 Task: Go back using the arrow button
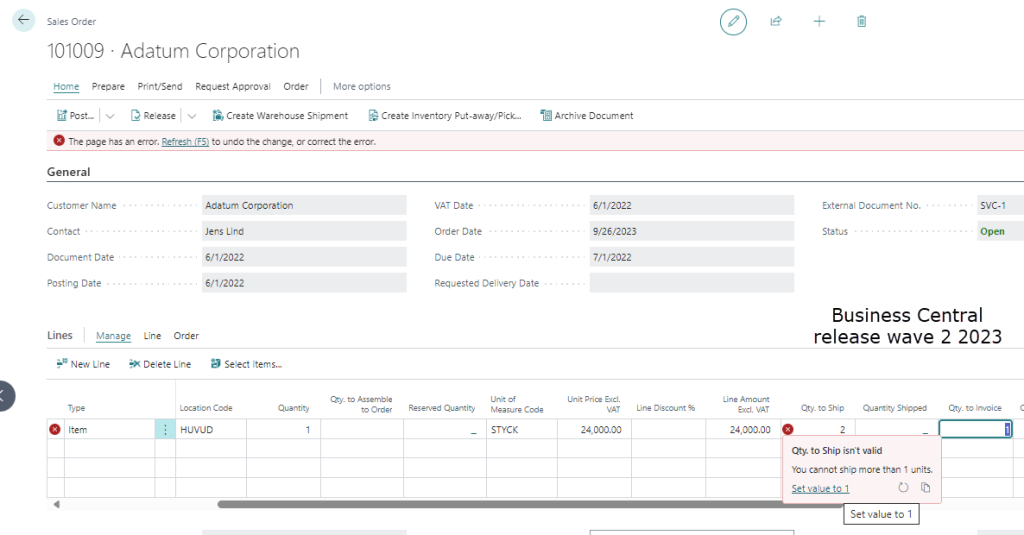[24, 20]
